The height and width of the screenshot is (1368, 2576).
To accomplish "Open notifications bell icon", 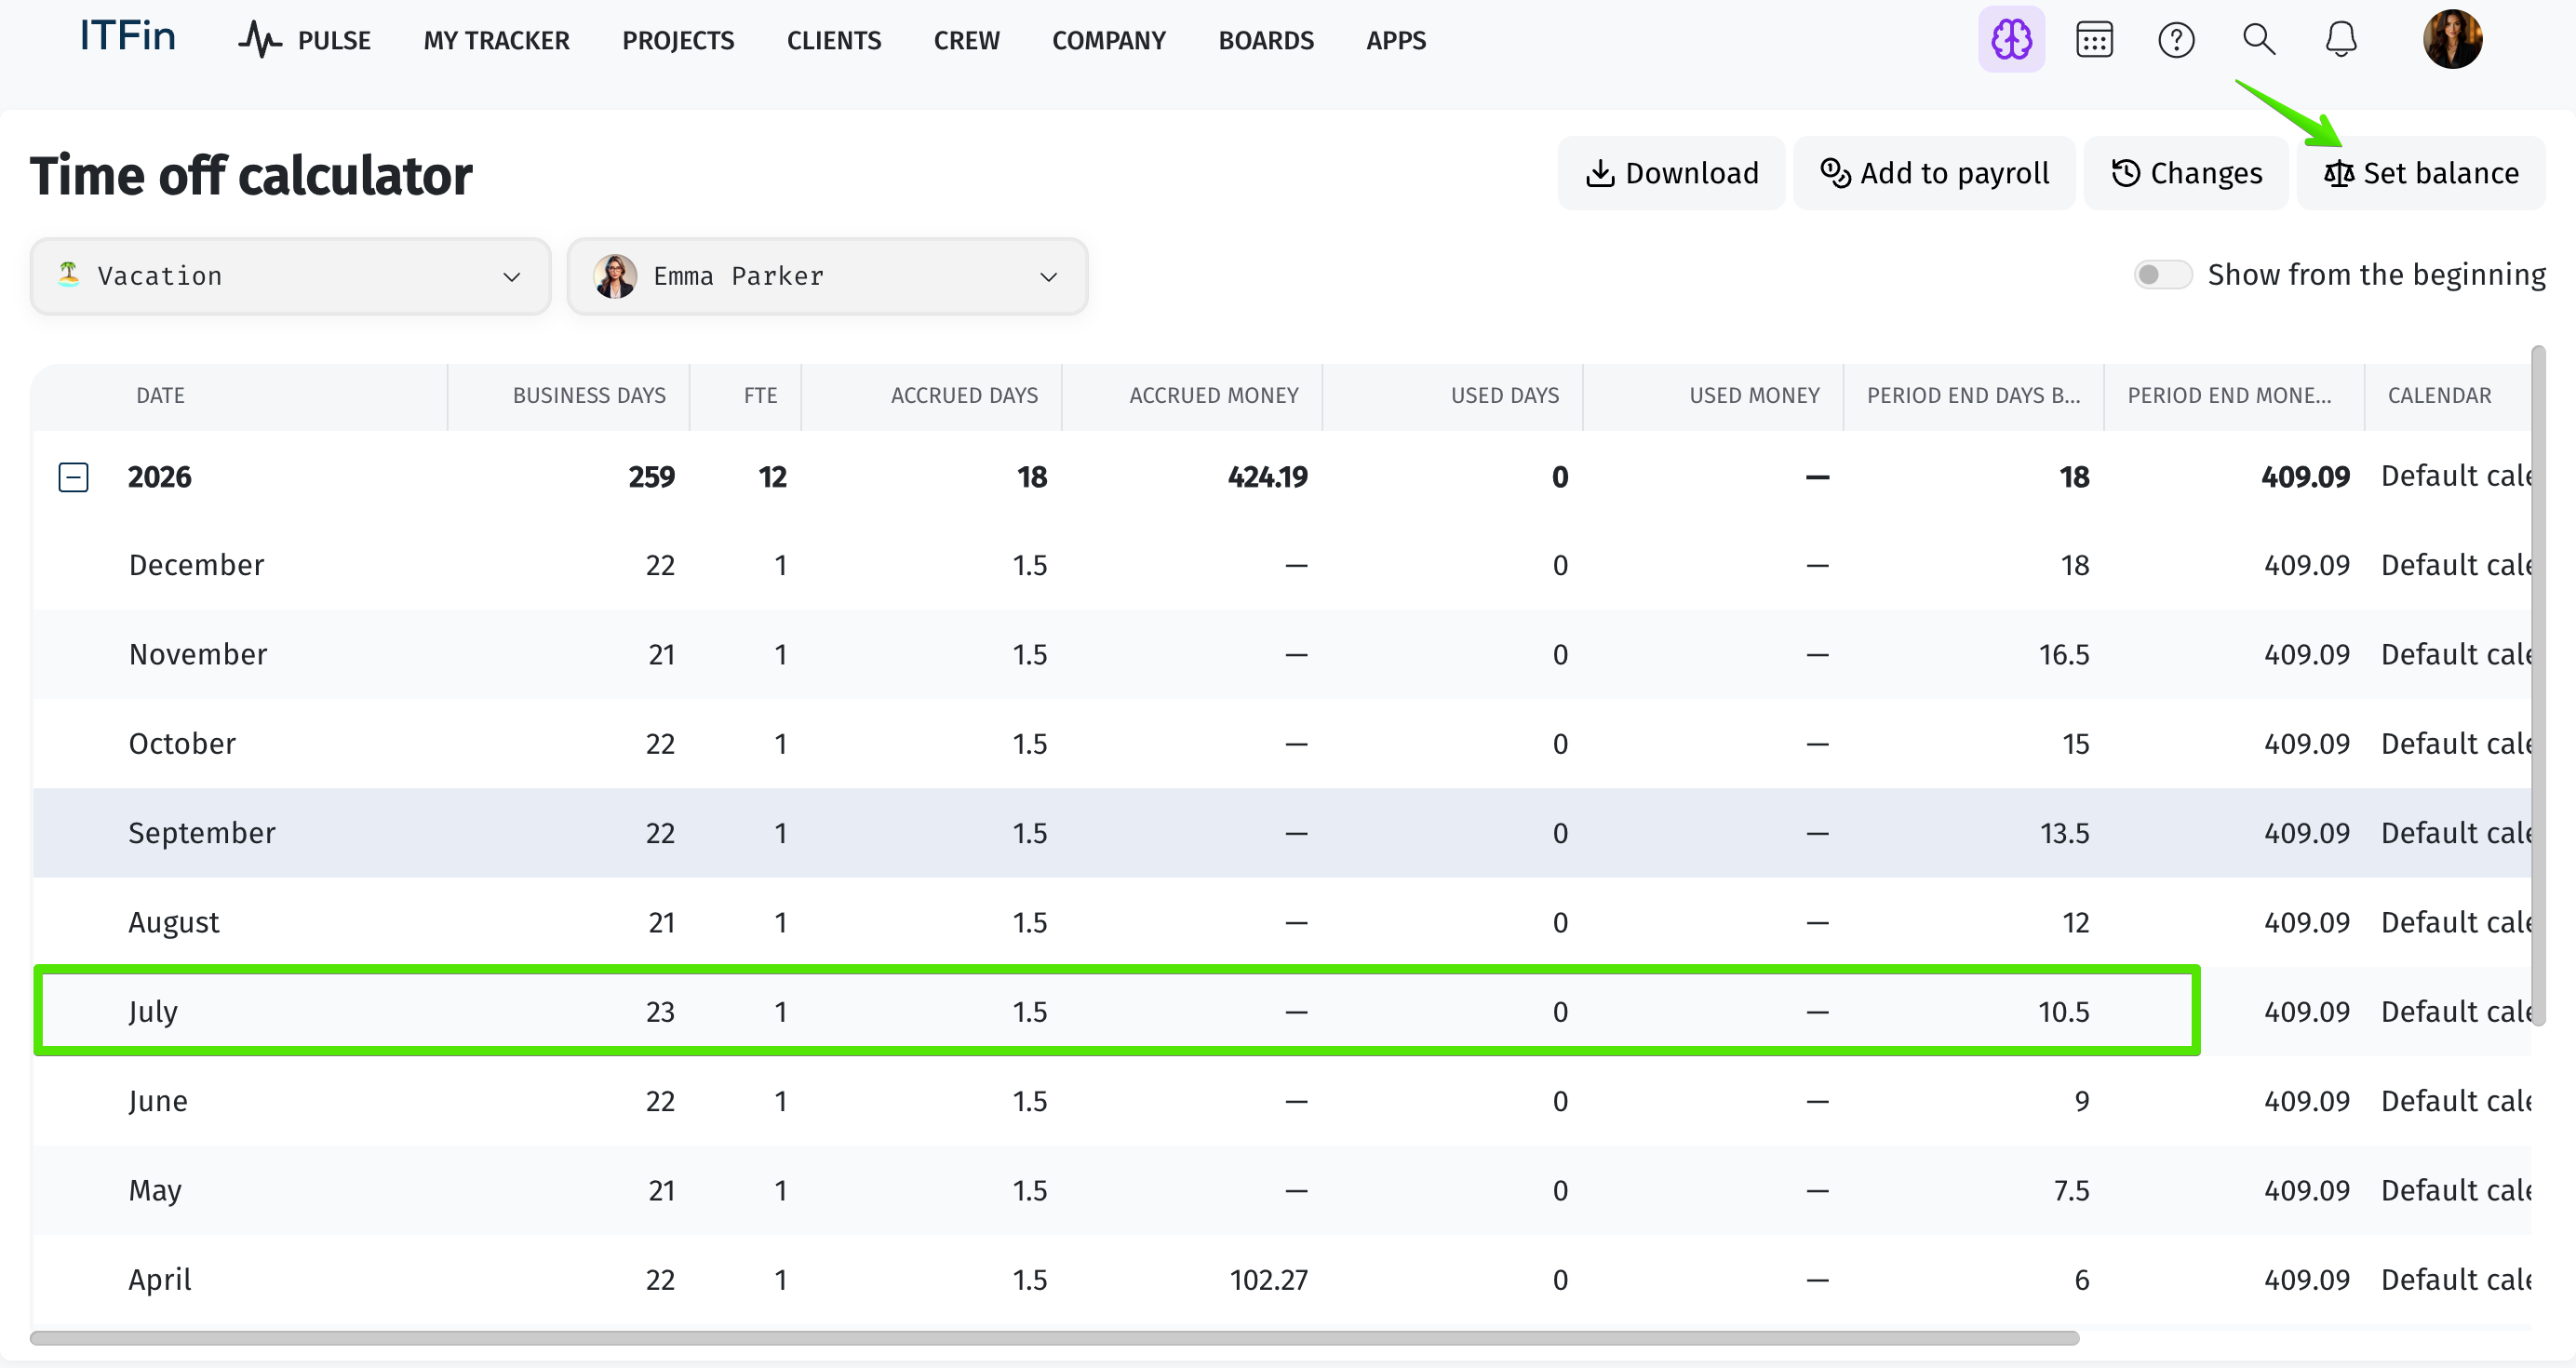I will point(2341,40).
